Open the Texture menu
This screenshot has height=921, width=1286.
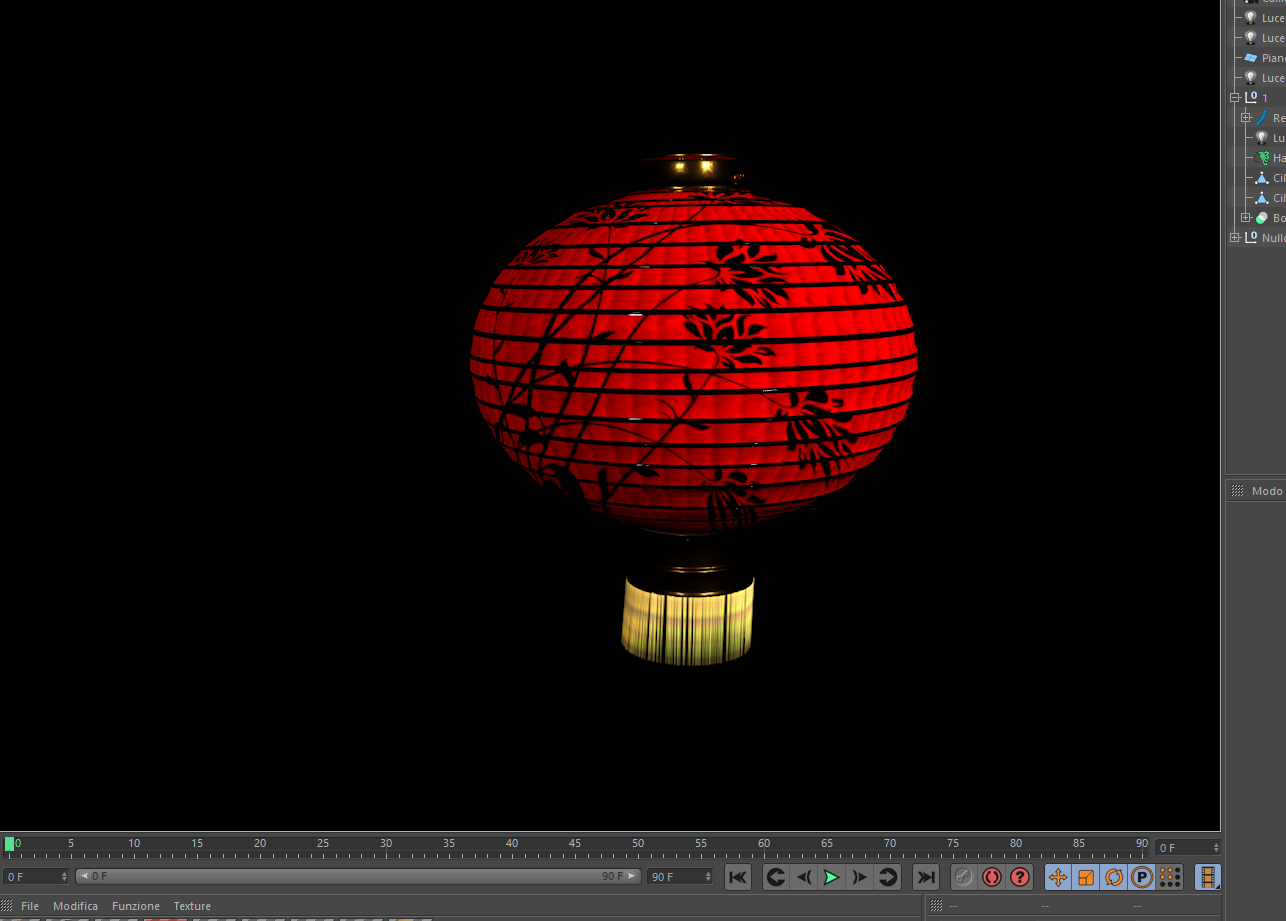192,906
